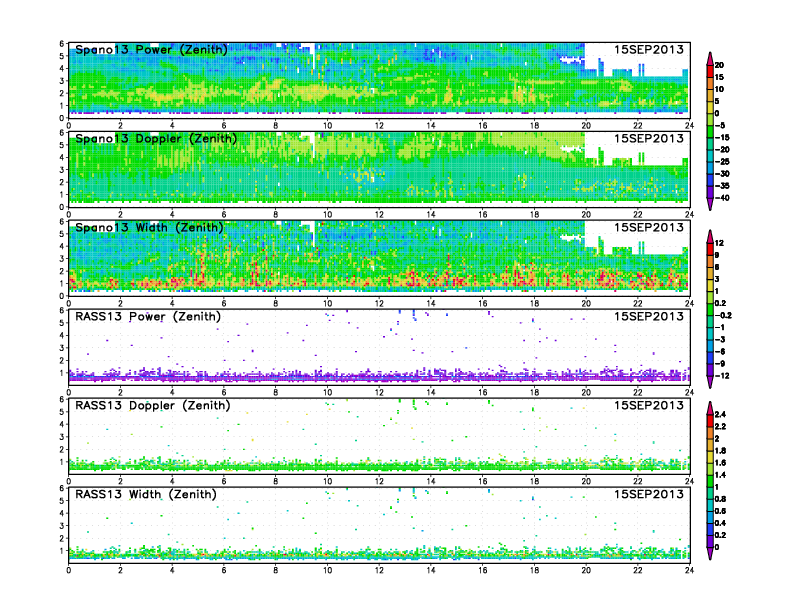Click the "-0.2" label on the middle colorbar
This screenshot has width=792, height=612.
click(723, 316)
